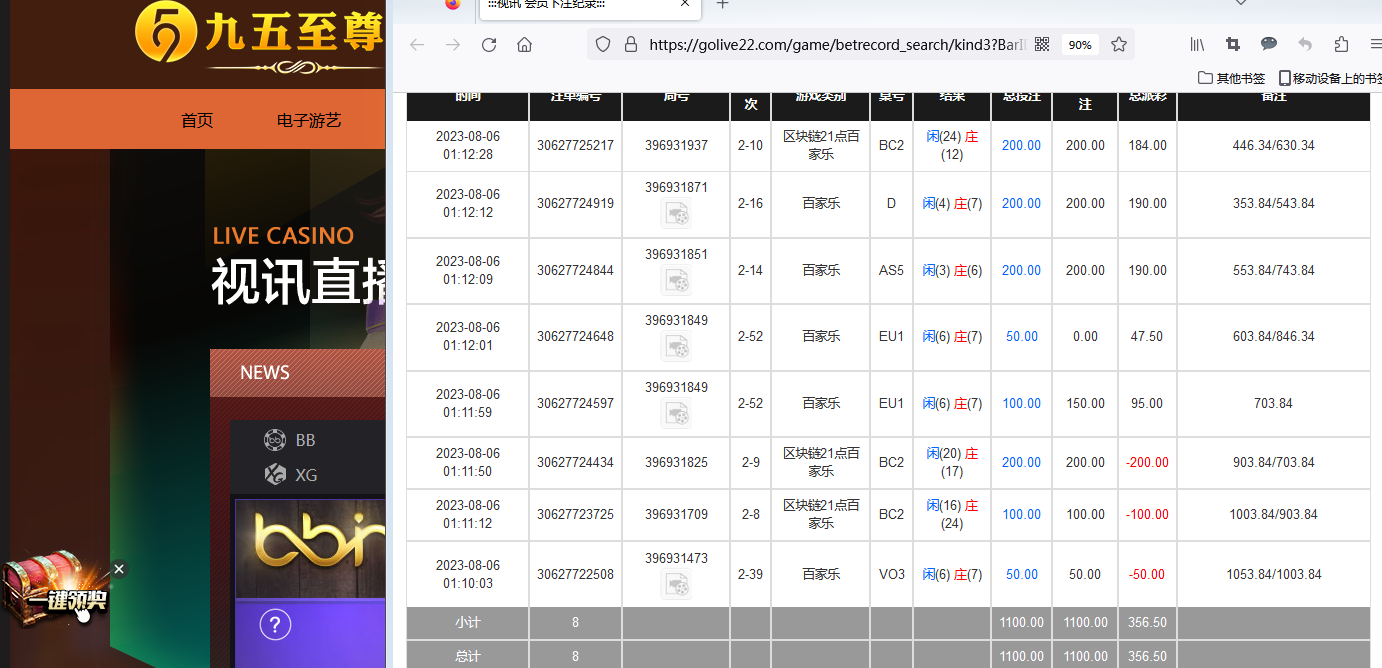
Task: Go to 首页 in casino navigation
Action: click(197, 121)
